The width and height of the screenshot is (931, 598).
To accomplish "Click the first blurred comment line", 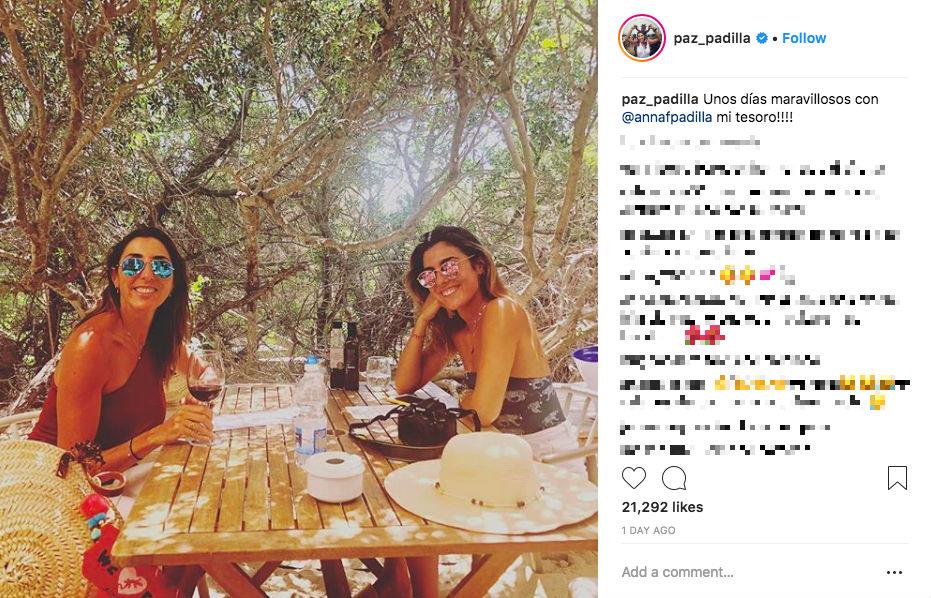I will (753, 189).
